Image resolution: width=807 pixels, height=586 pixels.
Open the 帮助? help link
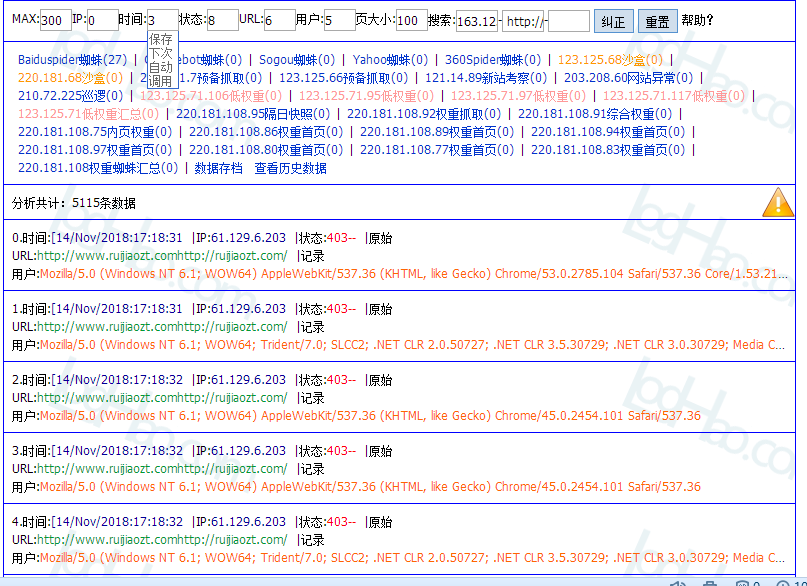pyautogui.click(x=697, y=20)
